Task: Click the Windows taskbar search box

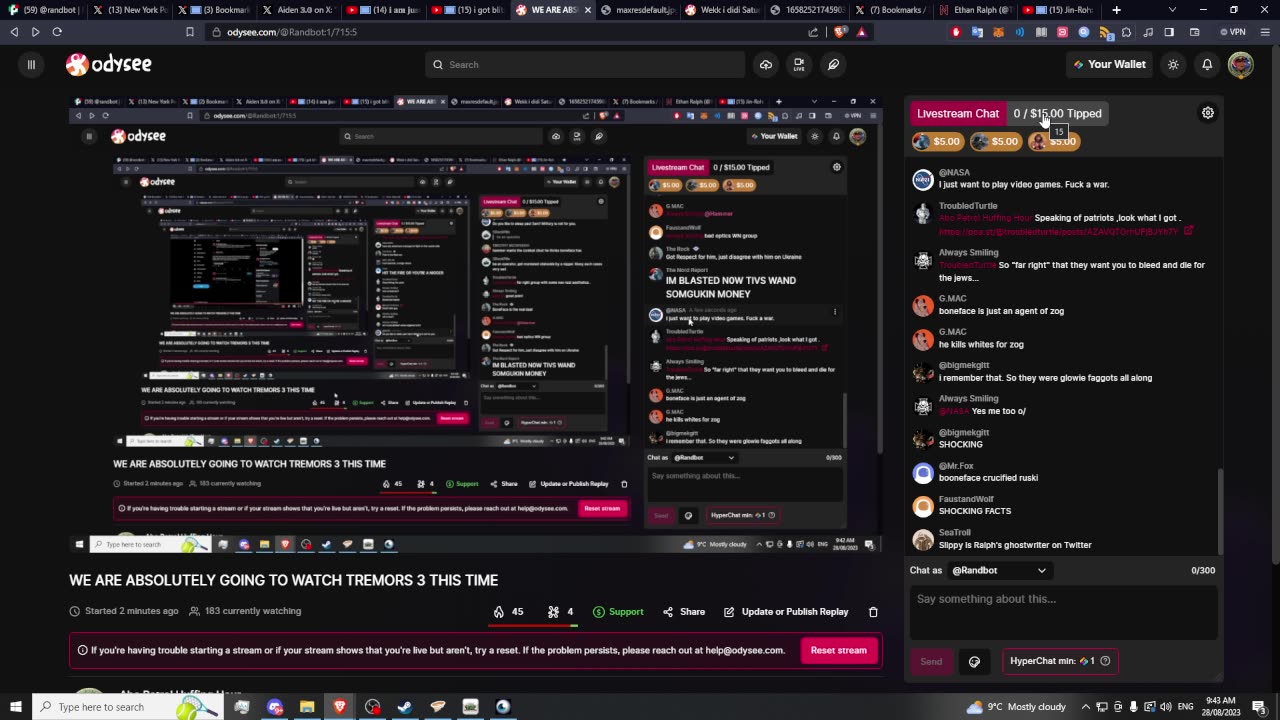Action: coord(127,707)
